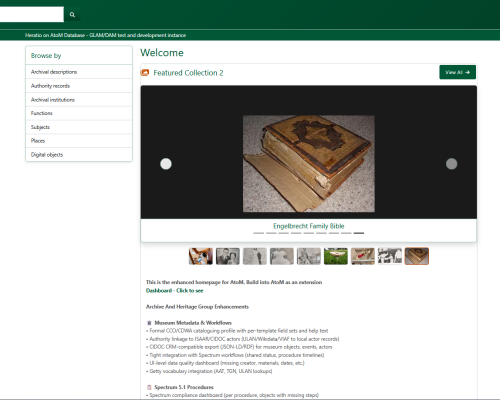Browse Archival institutions
Viewport: 500px width, 400px height.
(x=79, y=100)
